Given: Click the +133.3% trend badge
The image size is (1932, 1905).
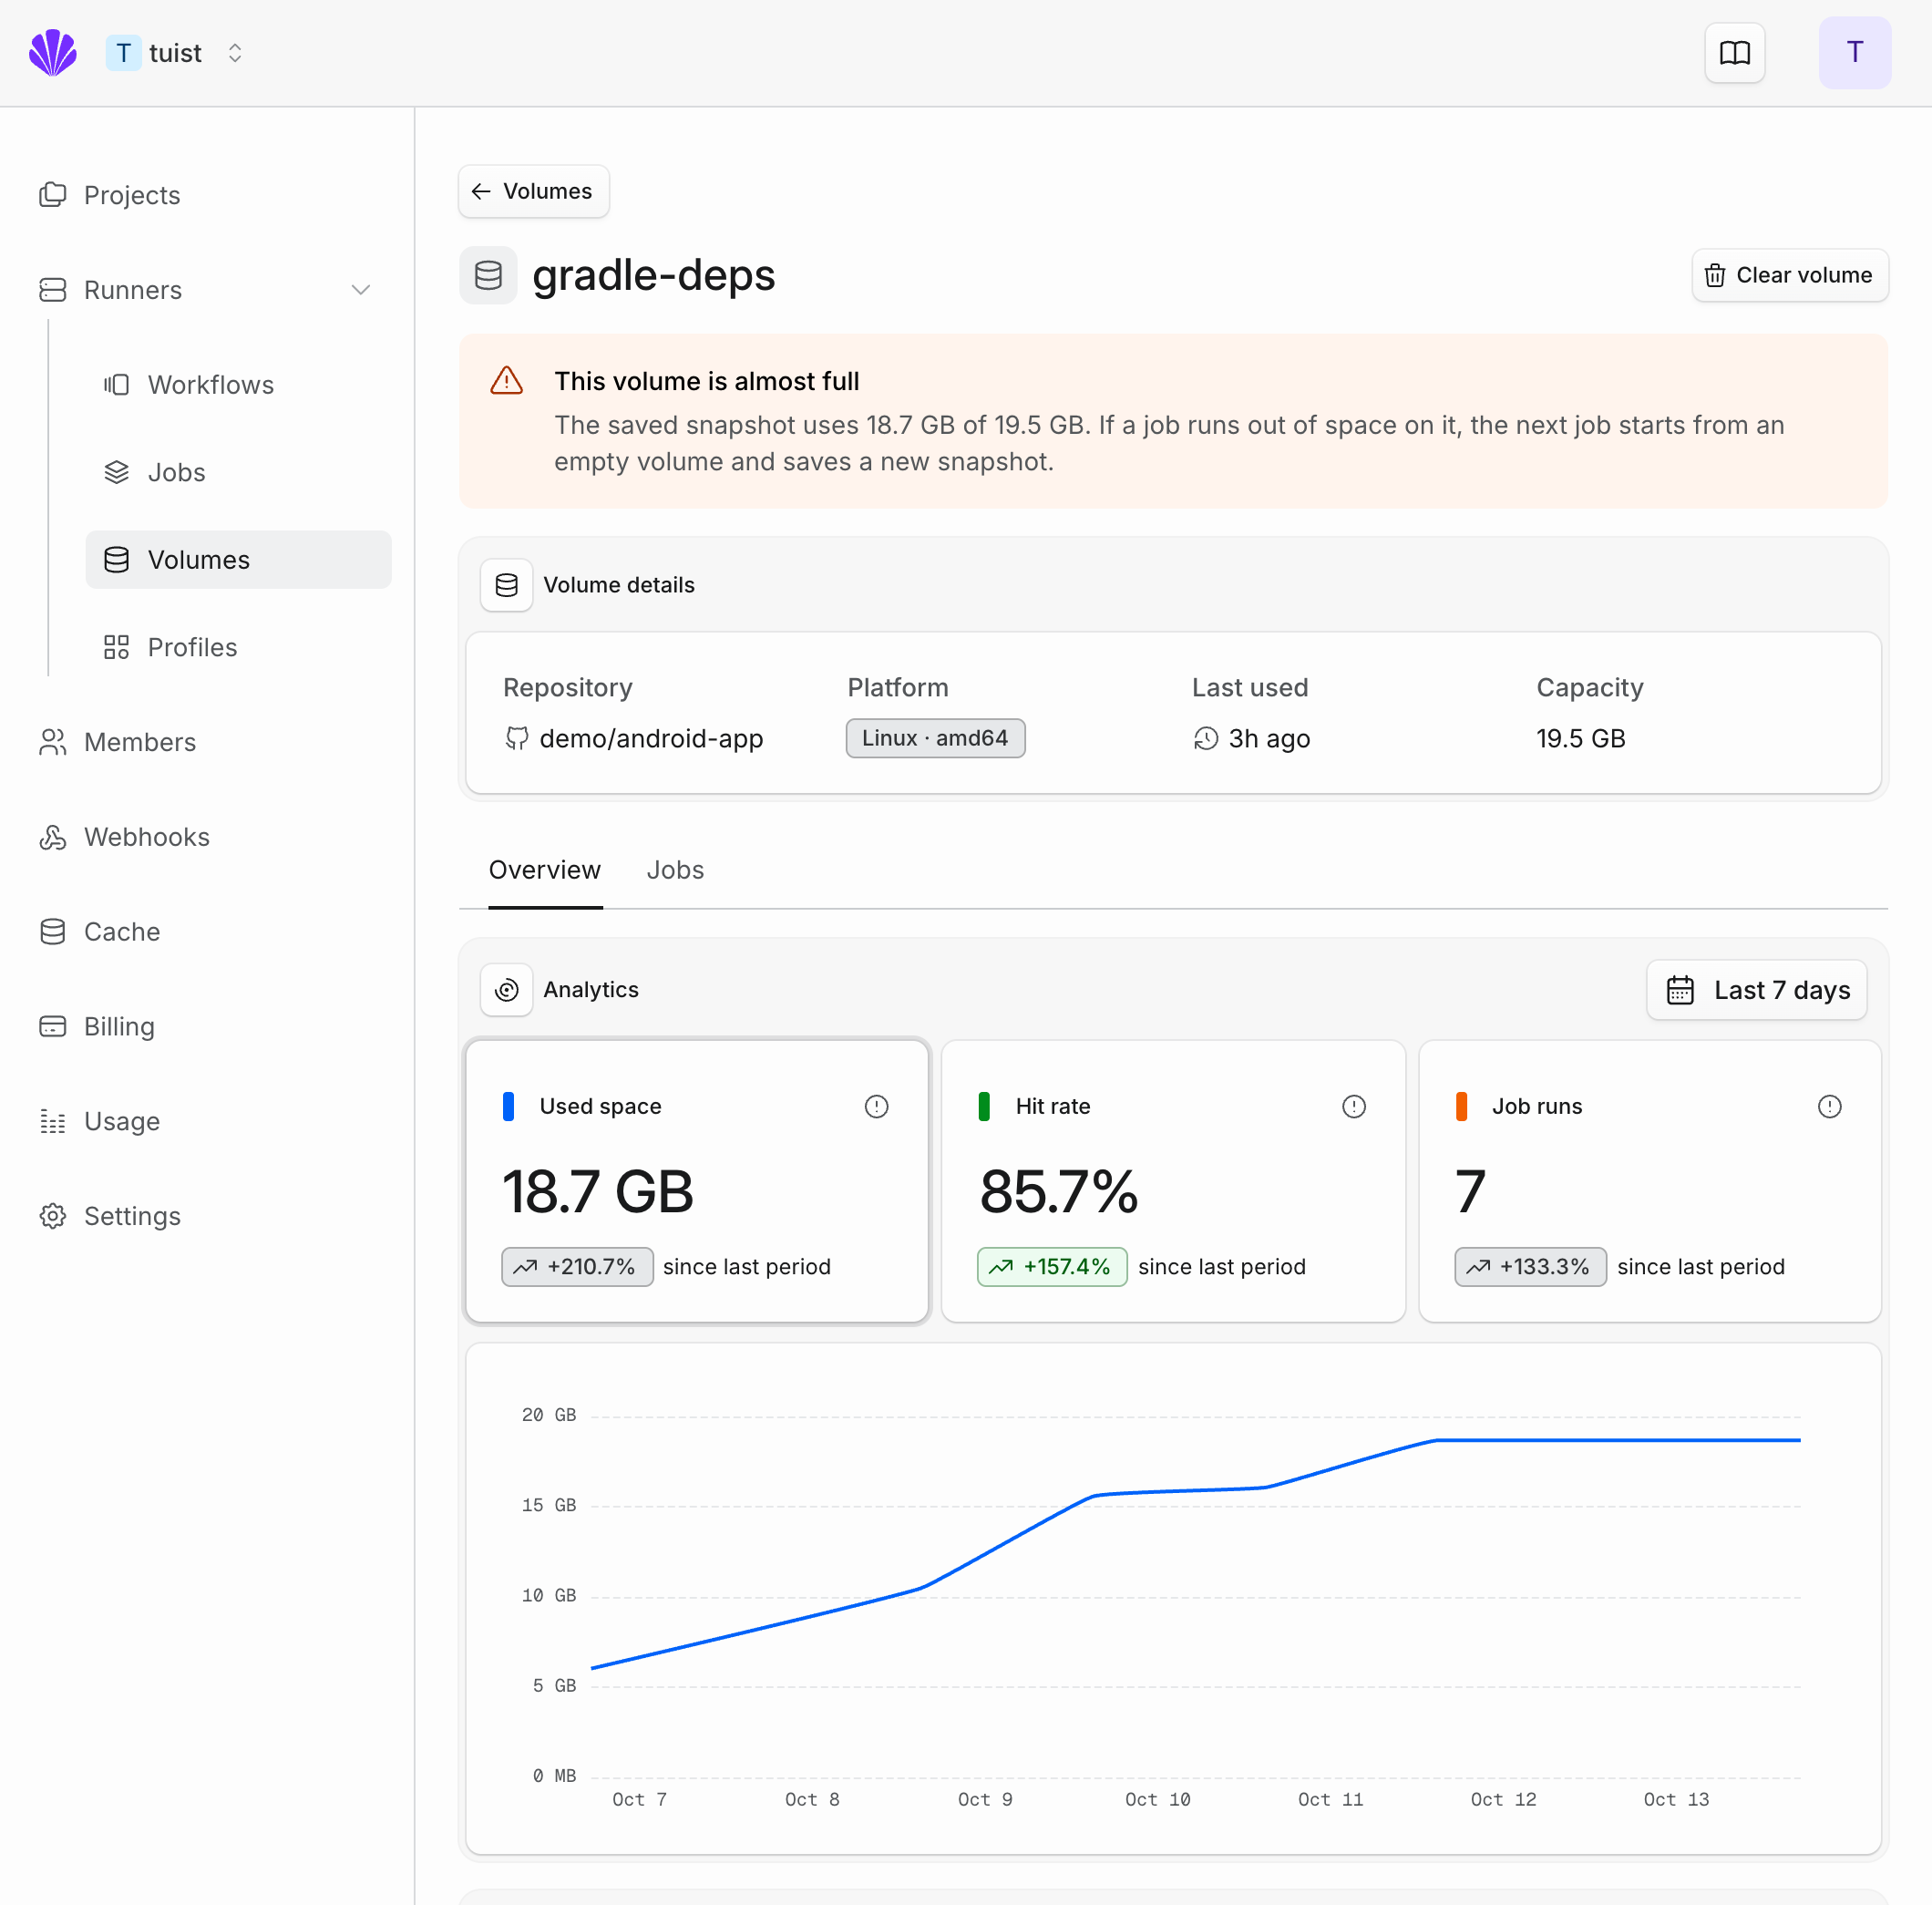Looking at the screenshot, I should tap(1530, 1267).
